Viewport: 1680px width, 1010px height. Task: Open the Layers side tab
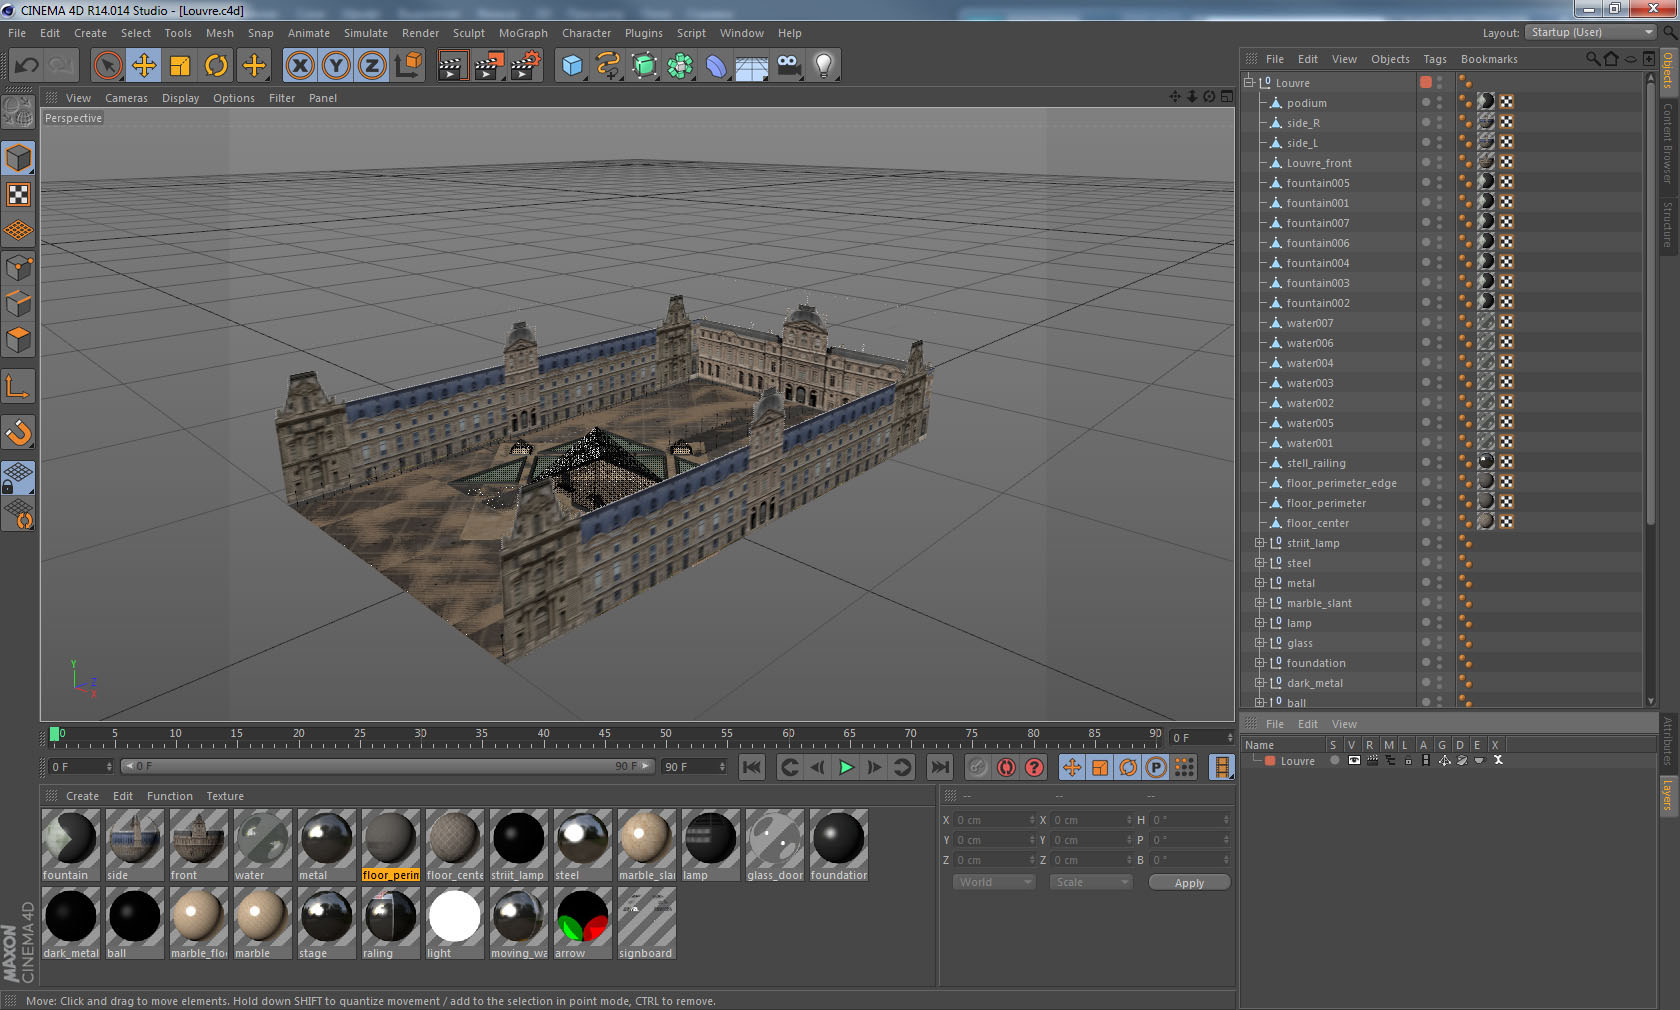tap(1668, 796)
